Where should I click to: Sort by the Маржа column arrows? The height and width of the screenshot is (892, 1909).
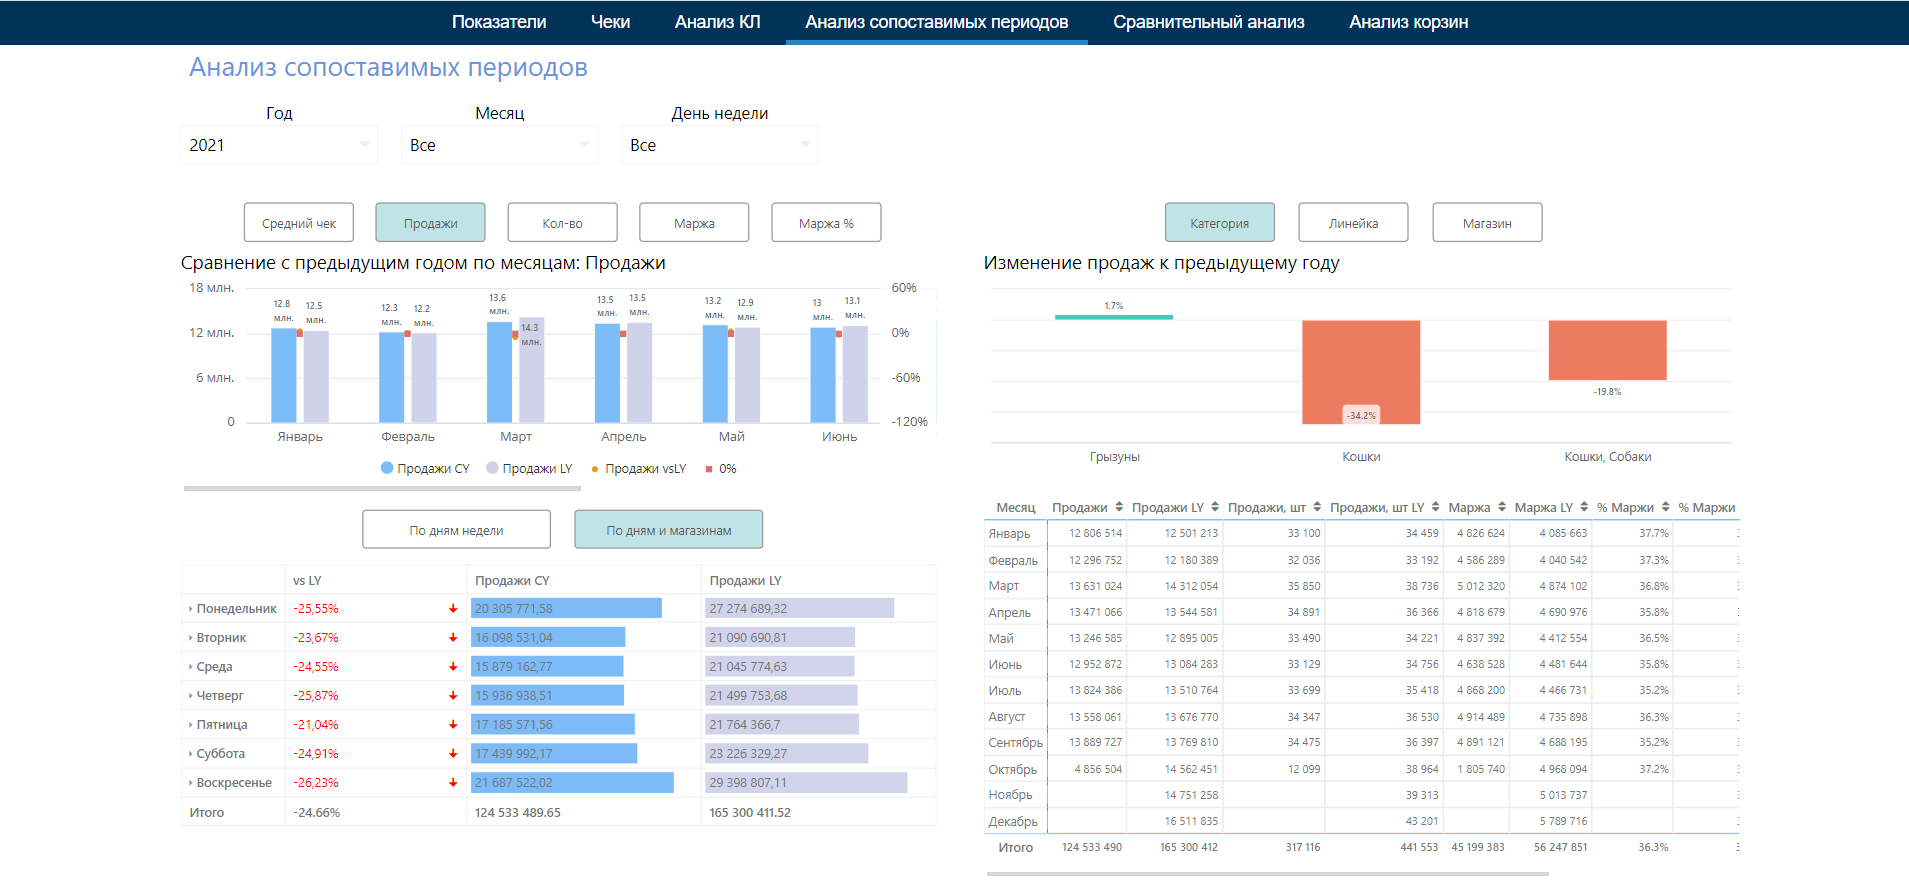(x=1501, y=507)
